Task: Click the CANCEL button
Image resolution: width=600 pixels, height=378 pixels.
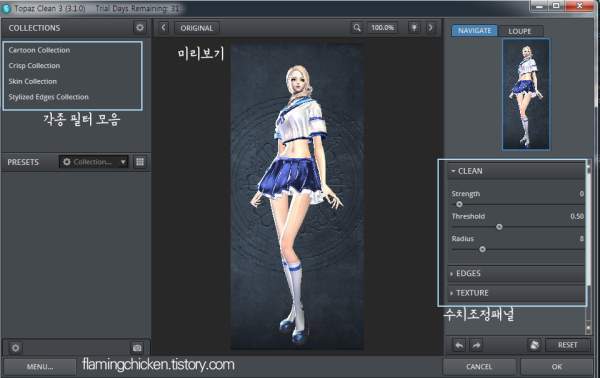Action: coord(479,367)
